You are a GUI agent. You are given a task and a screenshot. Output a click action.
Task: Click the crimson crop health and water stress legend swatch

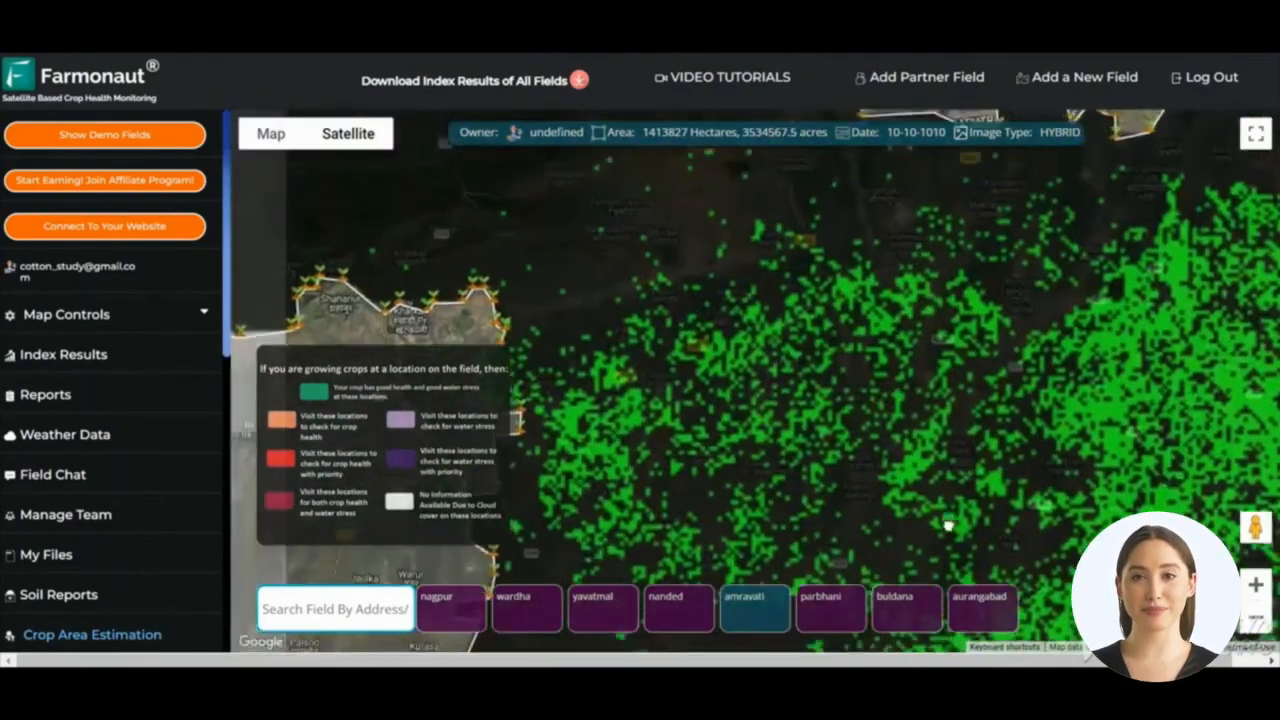(x=280, y=501)
